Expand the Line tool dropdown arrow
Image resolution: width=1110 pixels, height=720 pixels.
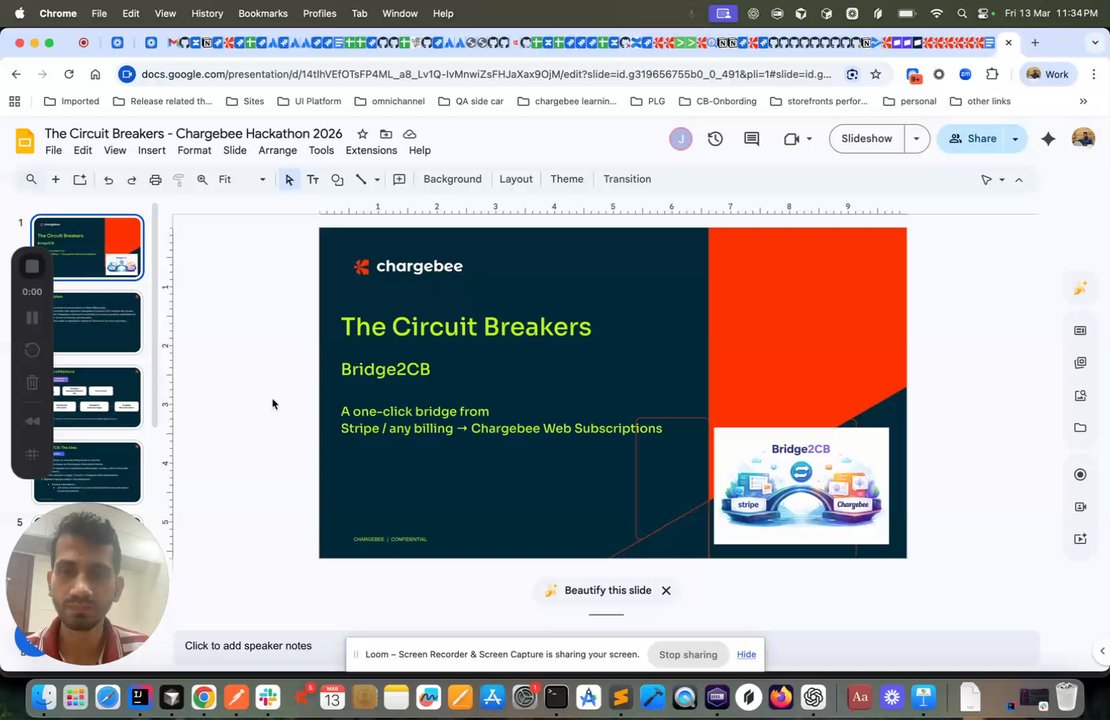click(x=377, y=180)
